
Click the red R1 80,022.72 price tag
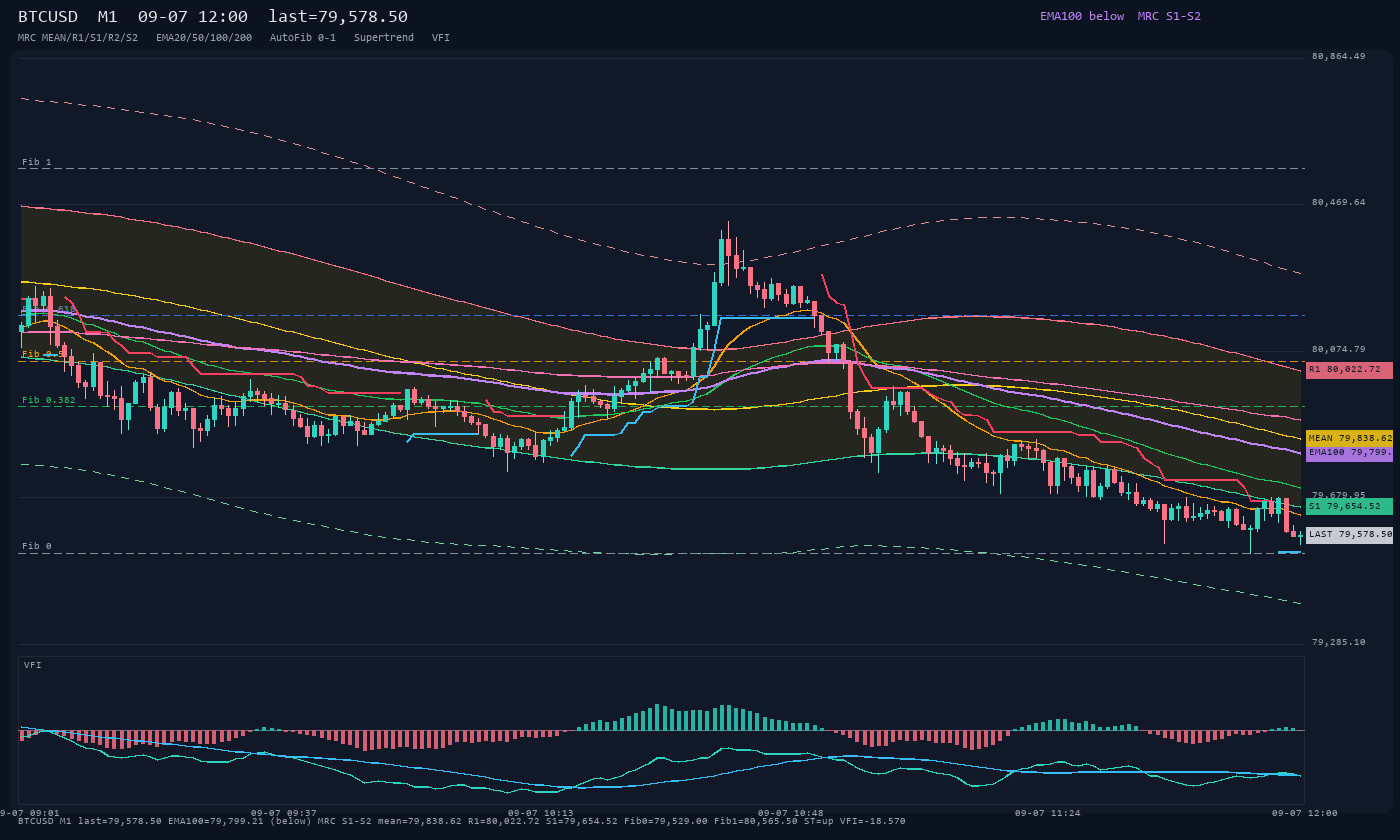[1349, 370]
